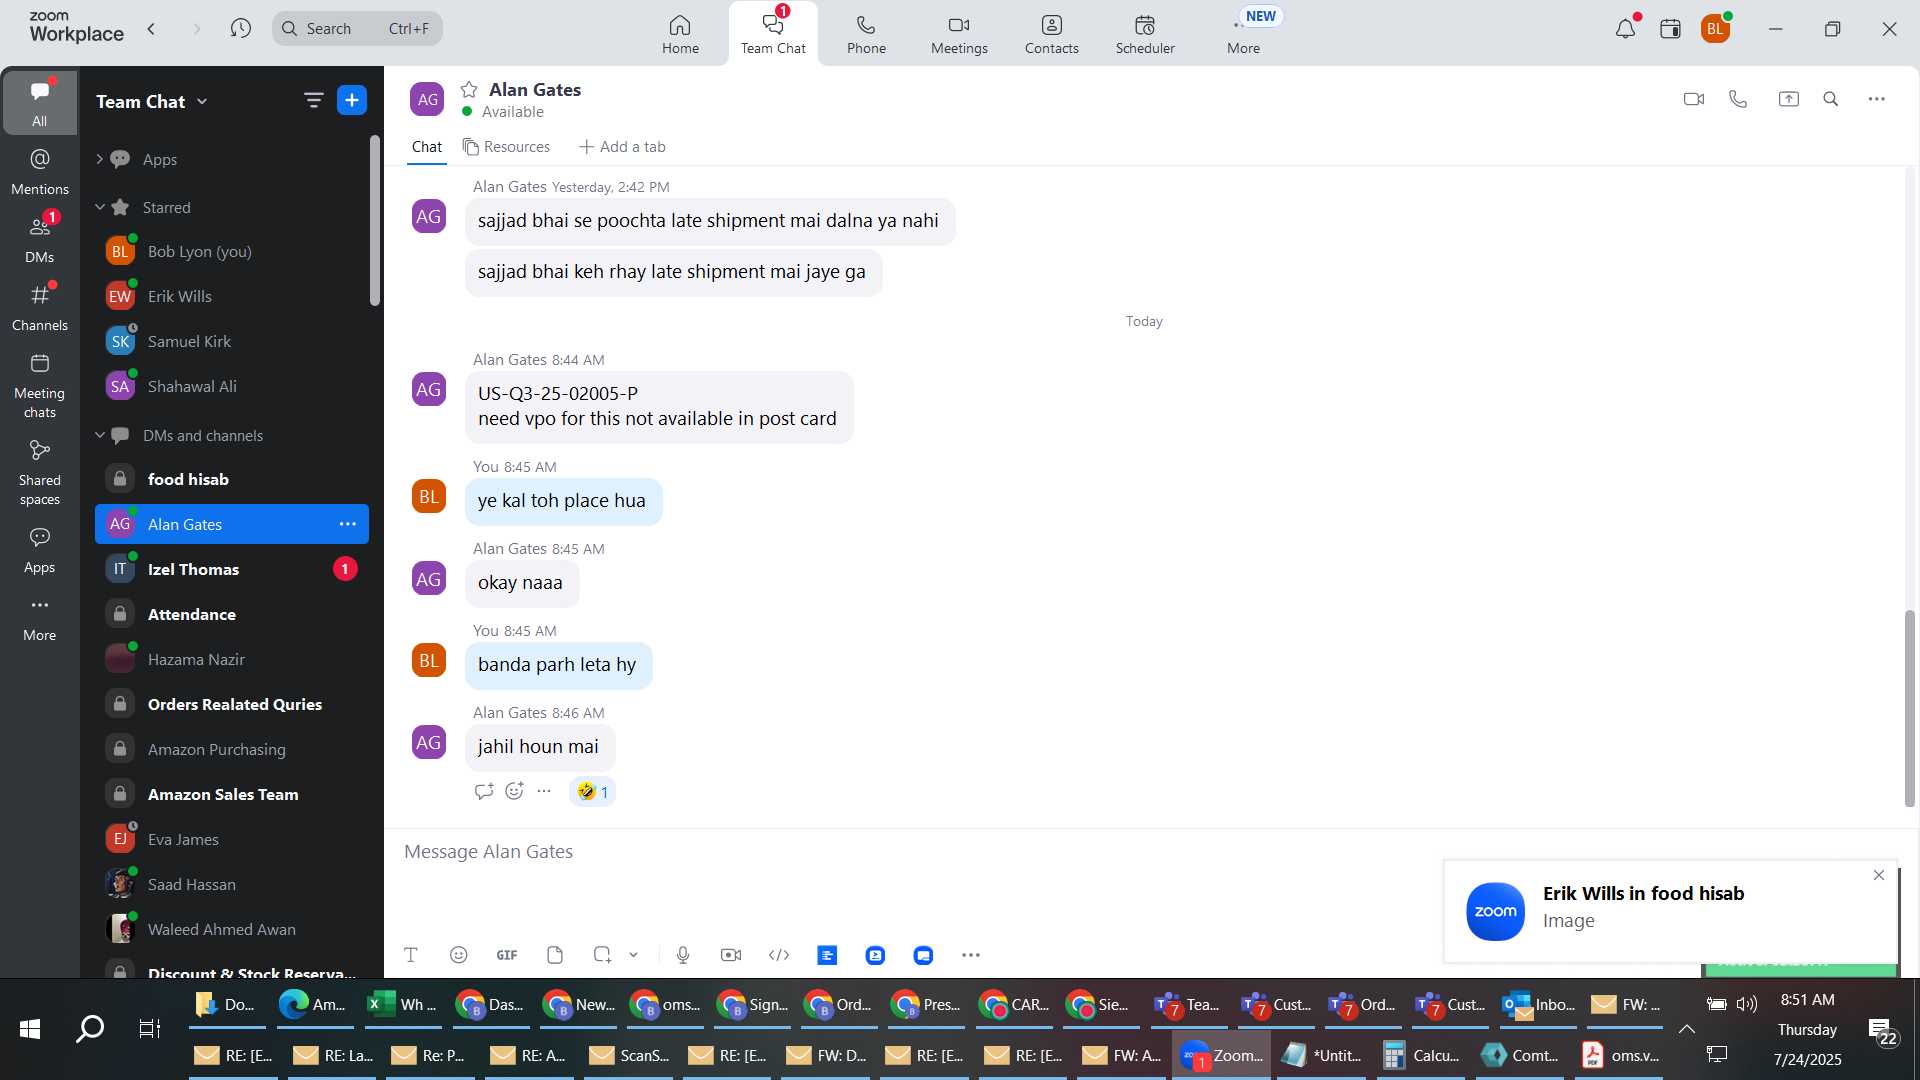Open the GIF picker

507,955
